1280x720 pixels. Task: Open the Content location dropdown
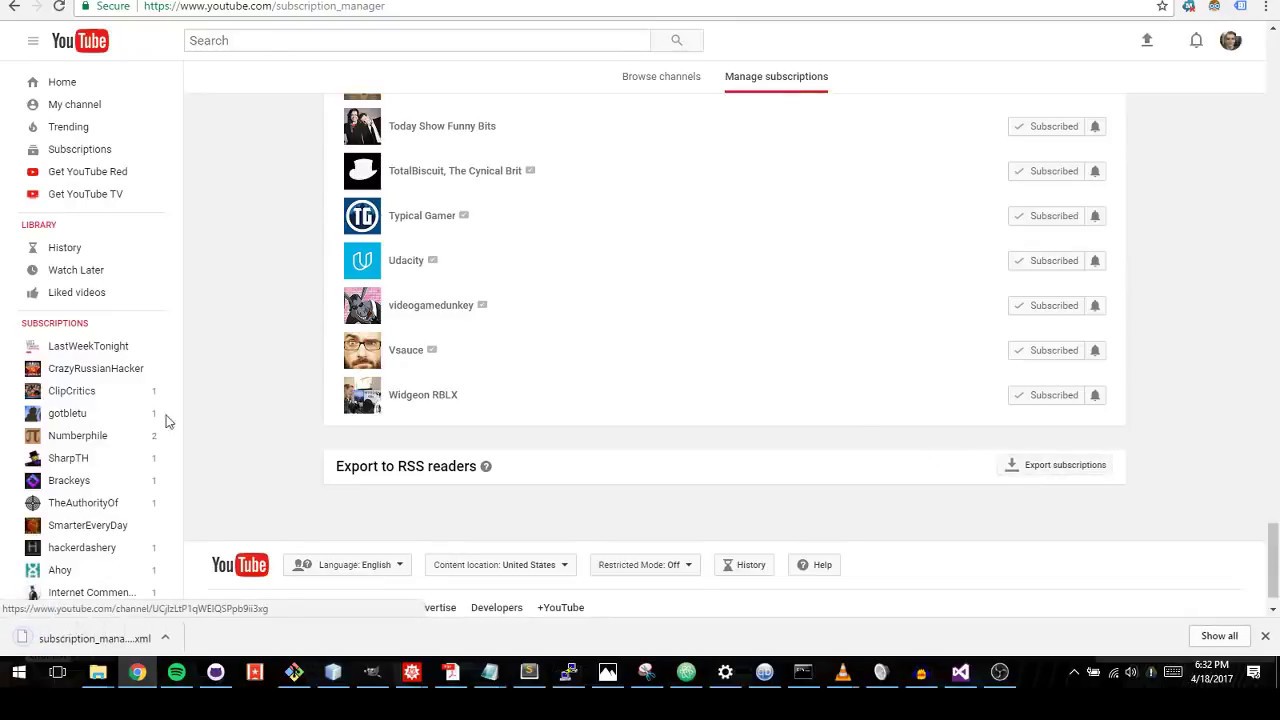pyautogui.click(x=500, y=565)
